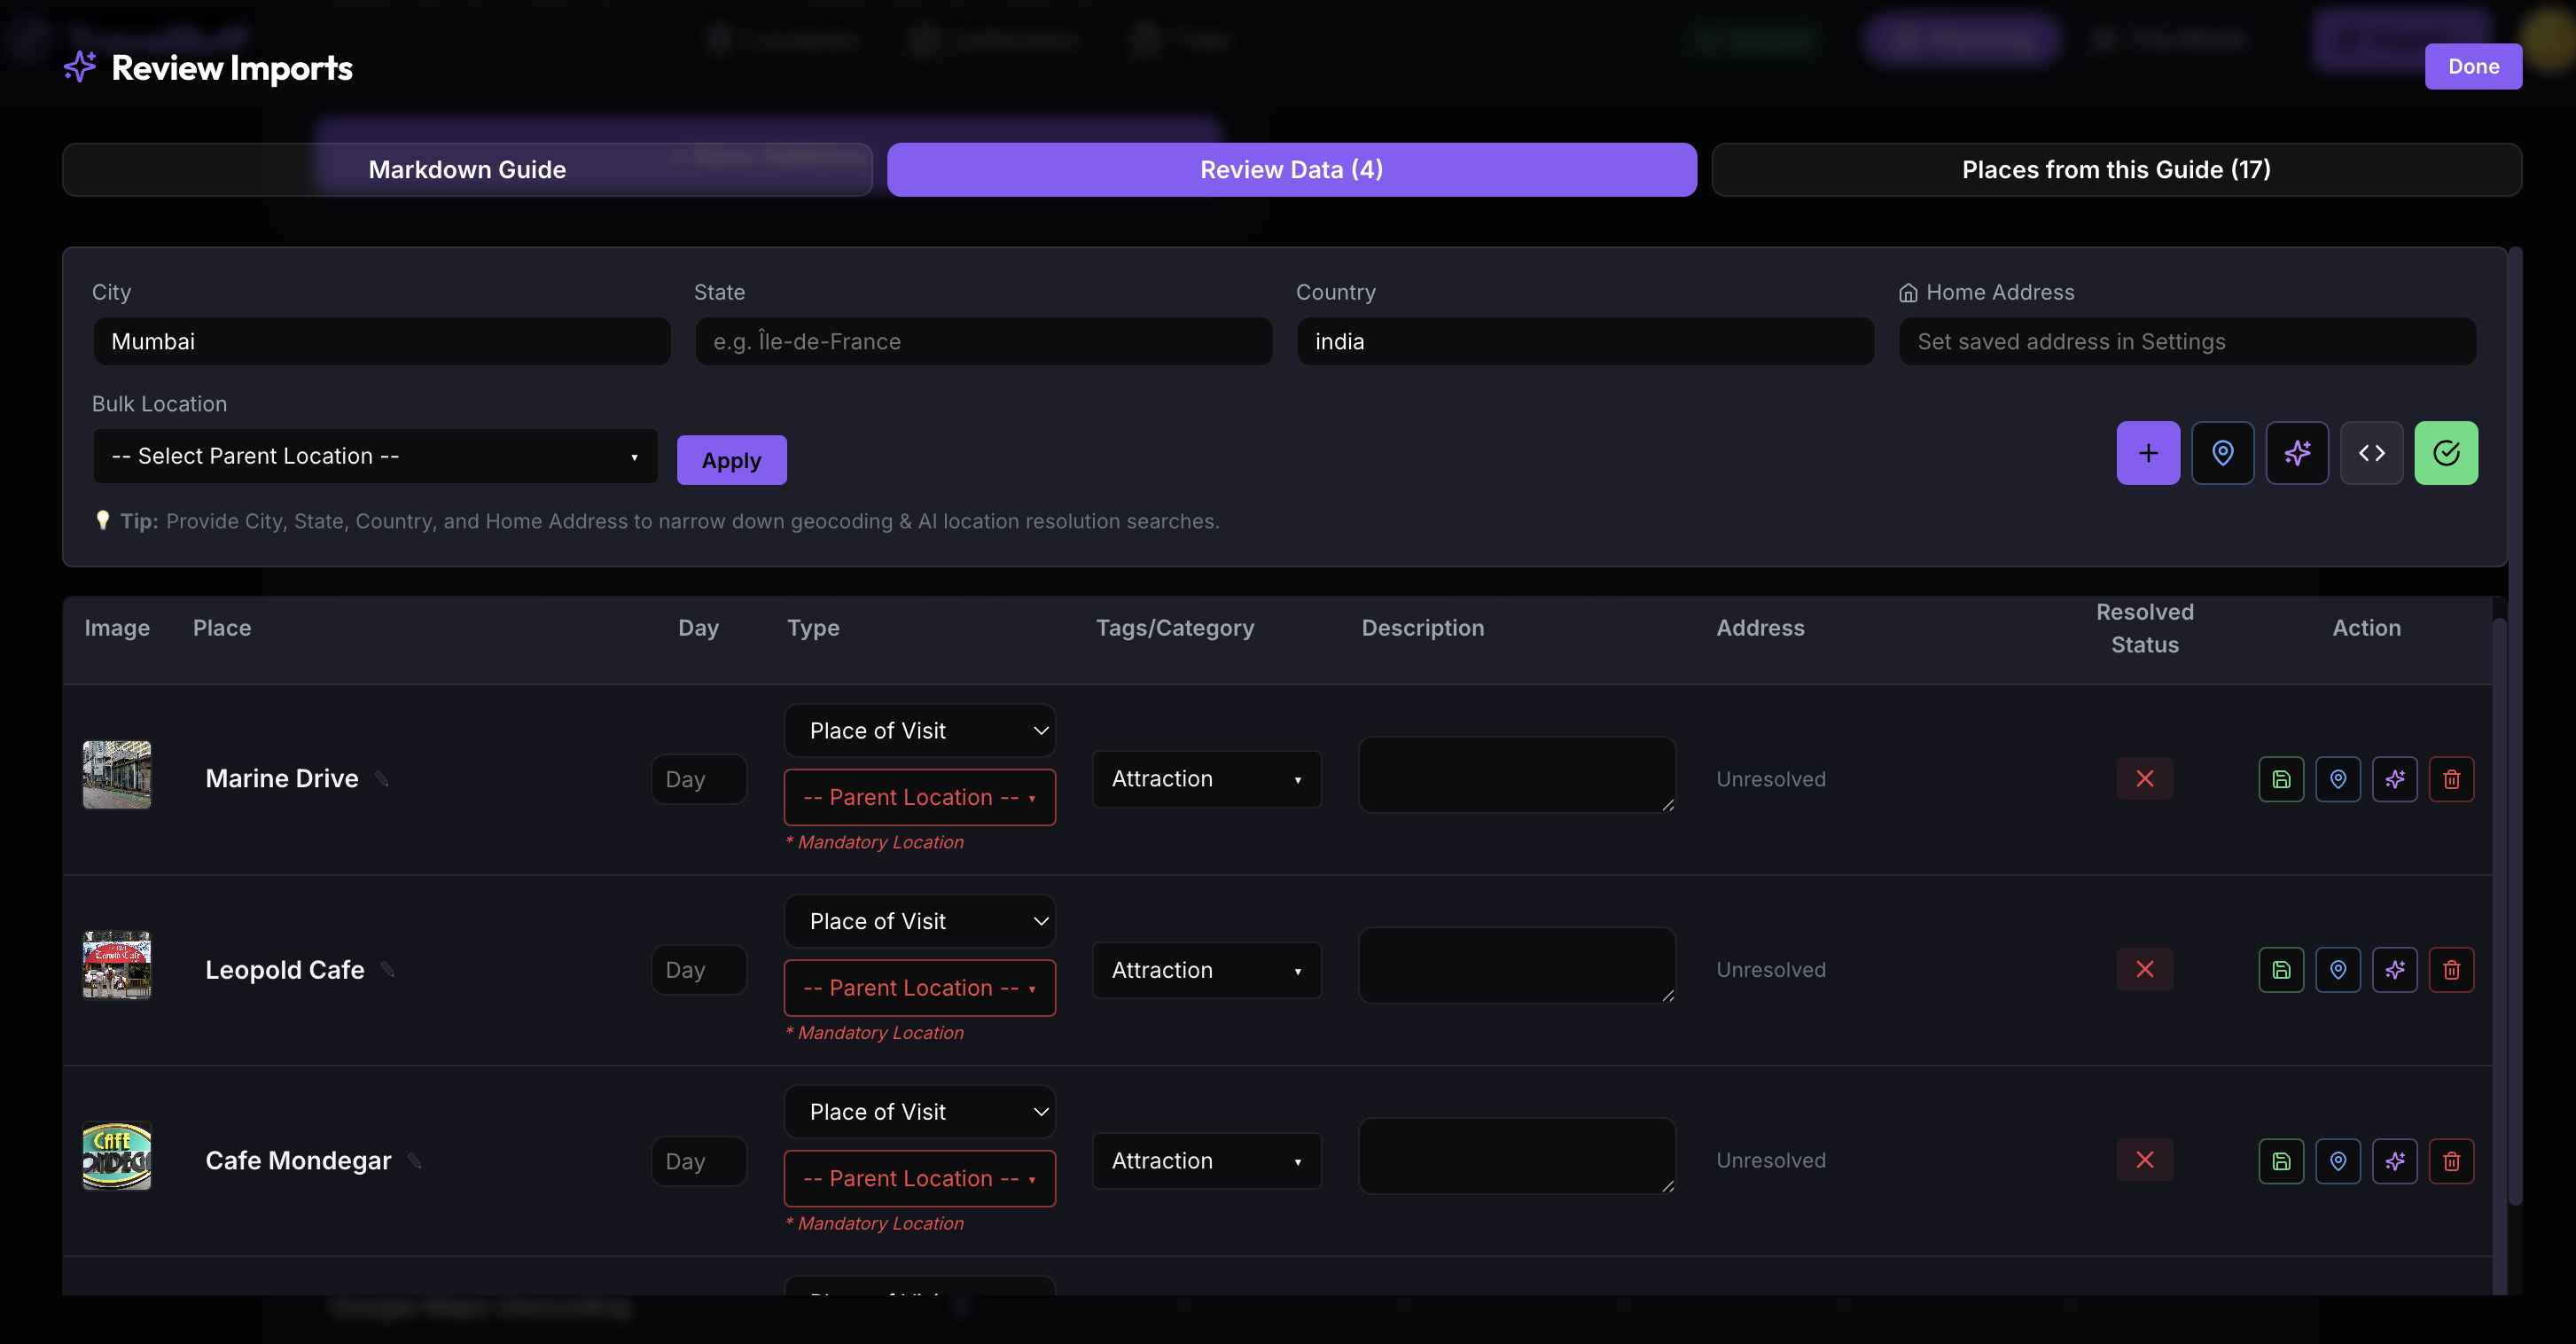
Task: Open Leopold Cafe Parent Location dropdown
Action: (920, 988)
